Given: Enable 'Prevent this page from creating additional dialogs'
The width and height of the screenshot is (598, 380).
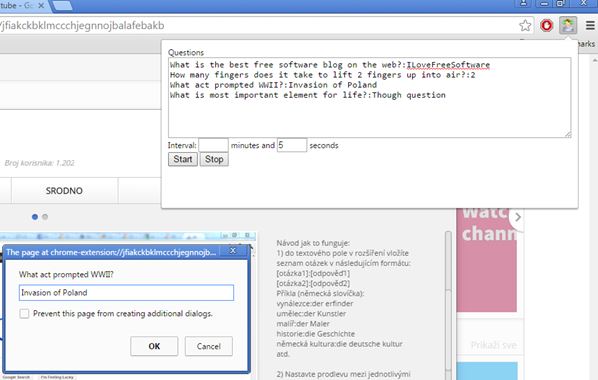Looking at the screenshot, I should 24,314.
